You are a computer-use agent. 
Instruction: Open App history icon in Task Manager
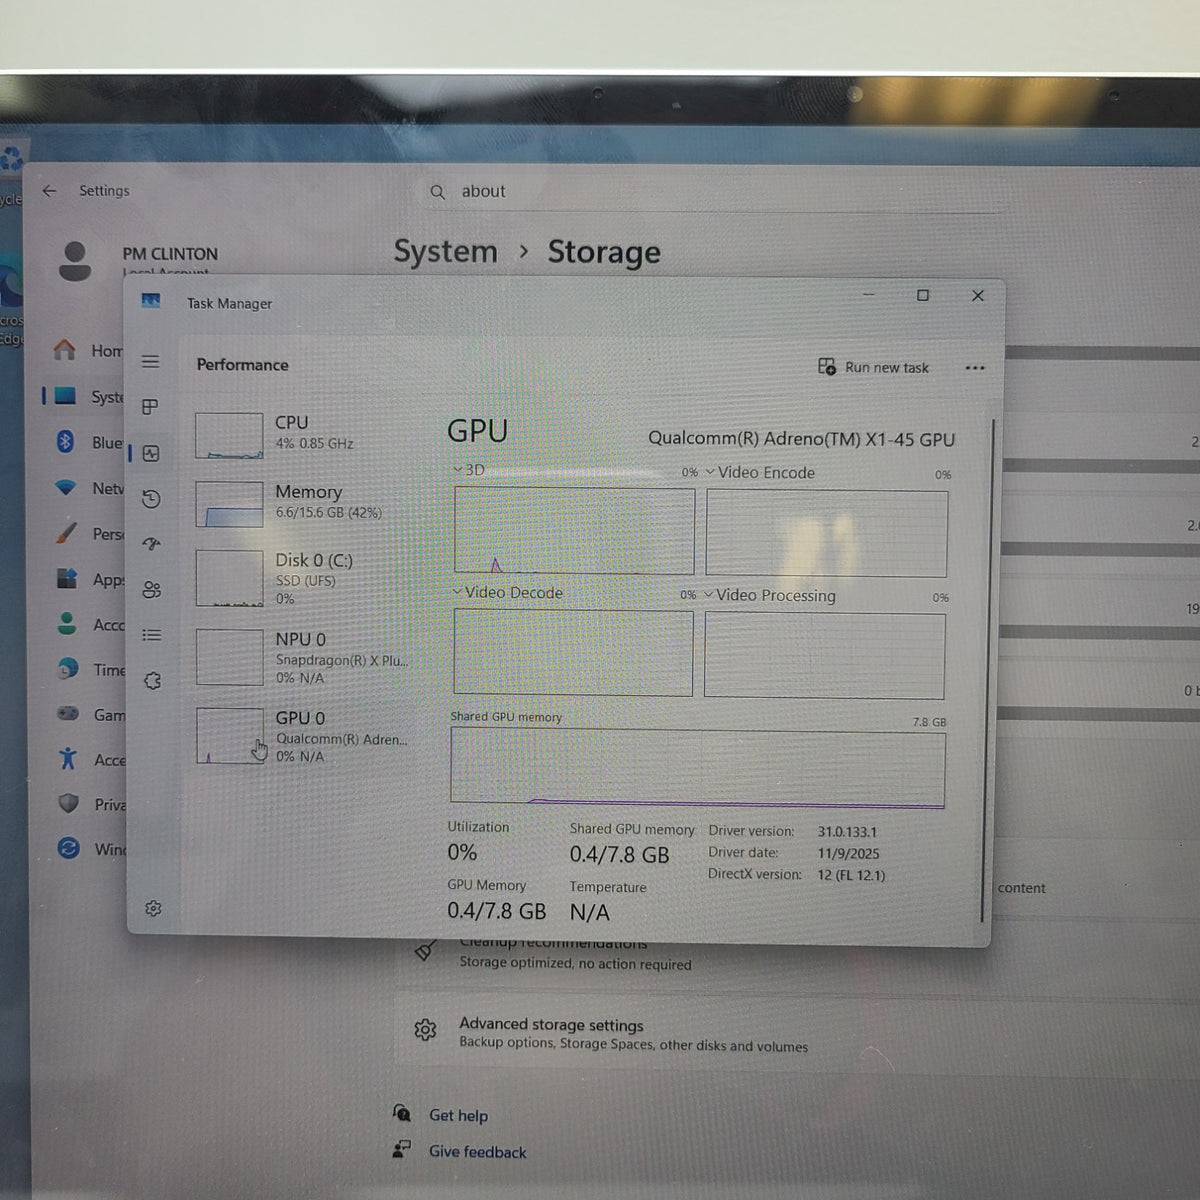point(151,499)
